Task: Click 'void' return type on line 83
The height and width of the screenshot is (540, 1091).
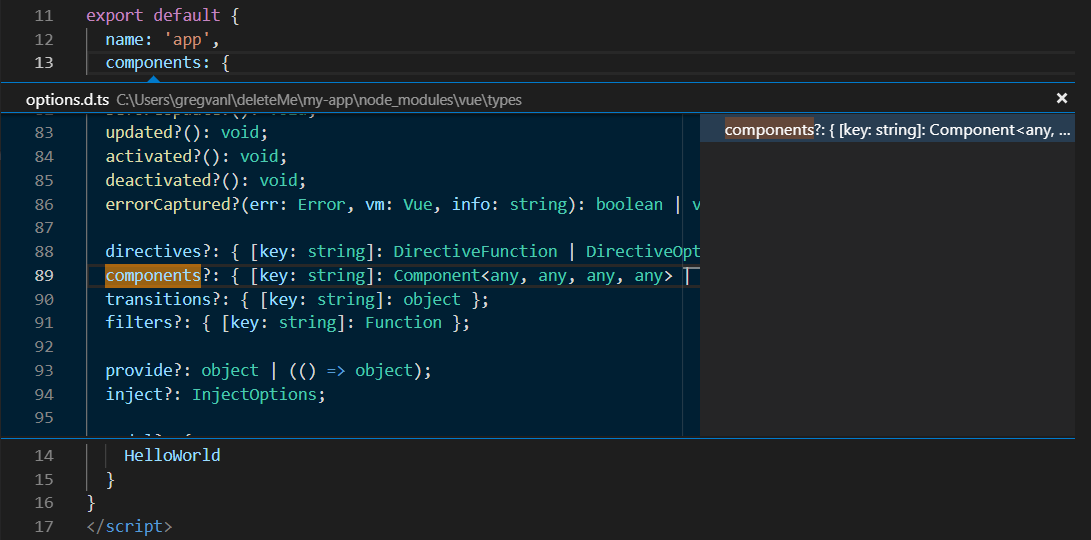Action: [240, 133]
